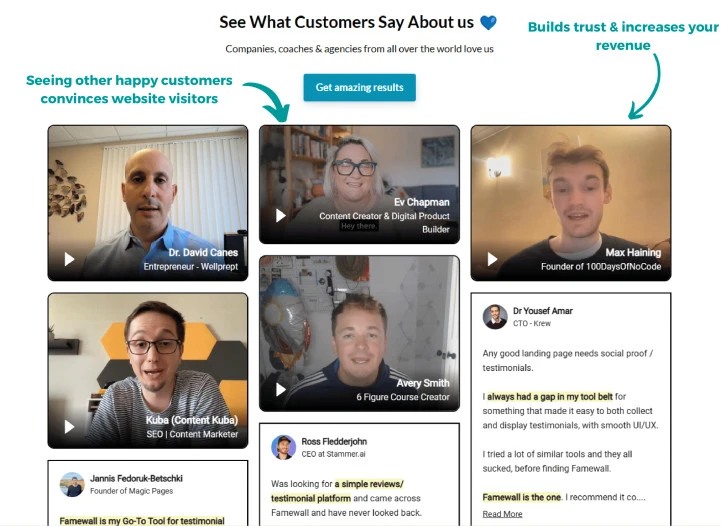Viewport: 721px width, 526px height.
Task: Click Jannis Fedoruk-Betschki's profile avatar
Action: 72,484
